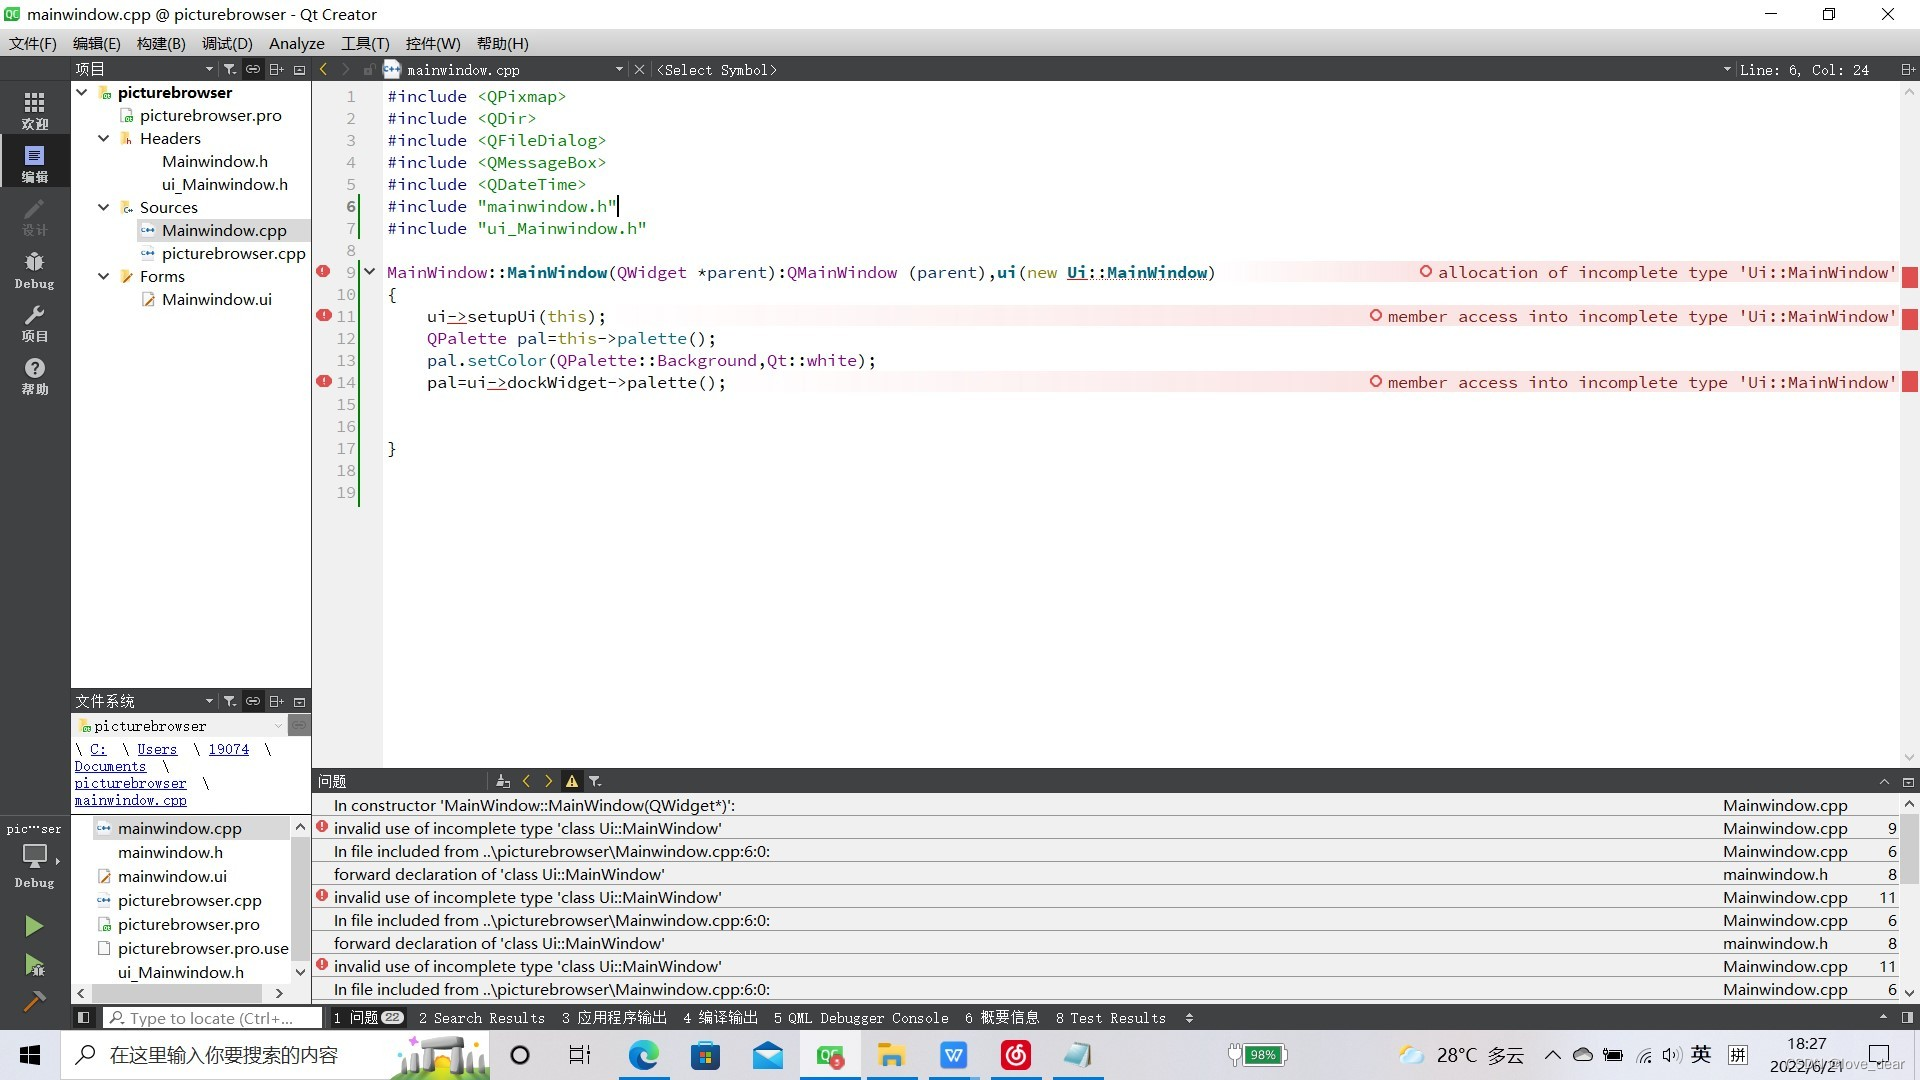Image resolution: width=1920 pixels, height=1080 pixels.
Task: Open the picturebrowser folder dropdown in file system panel
Action: 278,725
